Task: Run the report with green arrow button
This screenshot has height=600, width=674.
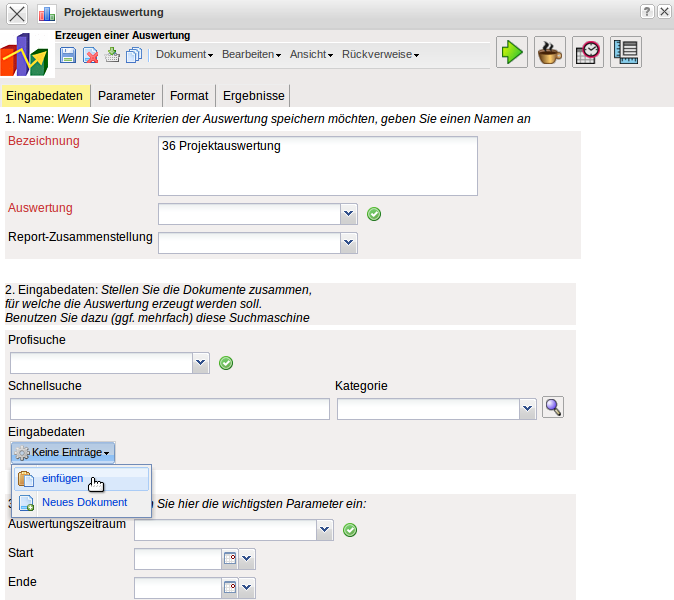Action: (x=512, y=53)
